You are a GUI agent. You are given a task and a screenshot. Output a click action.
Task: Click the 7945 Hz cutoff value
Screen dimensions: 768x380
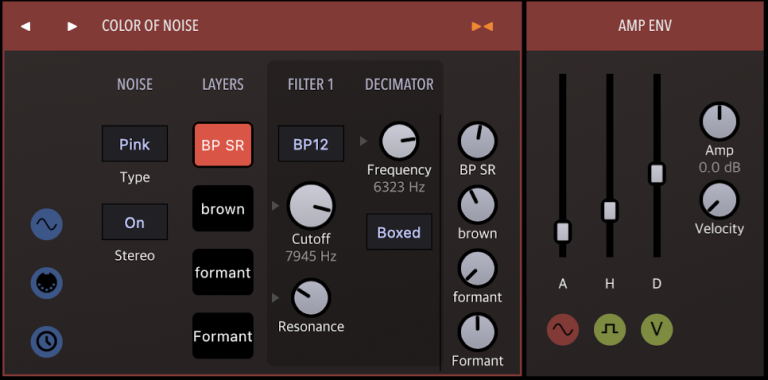pyautogui.click(x=311, y=256)
